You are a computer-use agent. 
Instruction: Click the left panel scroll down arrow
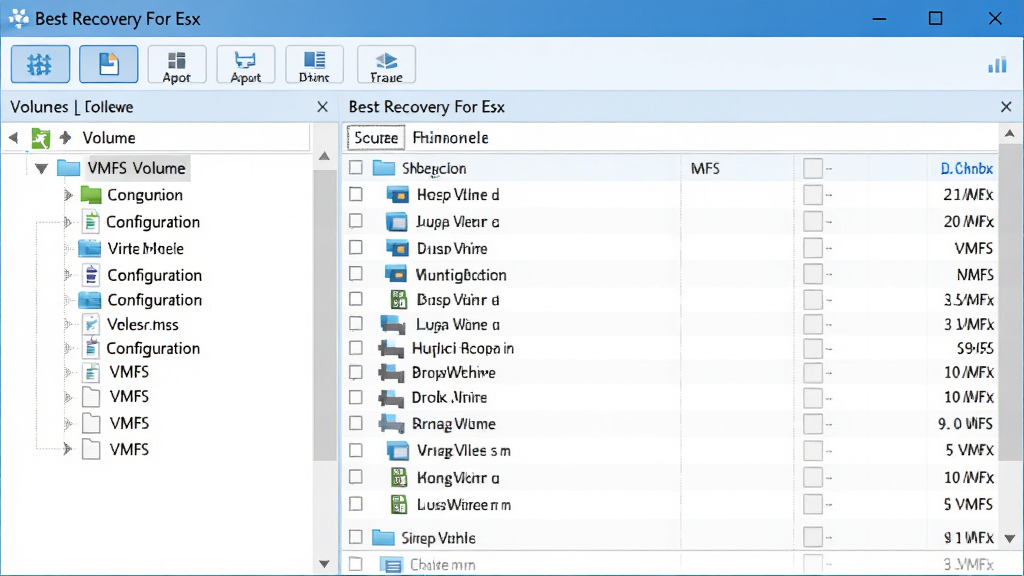324,563
